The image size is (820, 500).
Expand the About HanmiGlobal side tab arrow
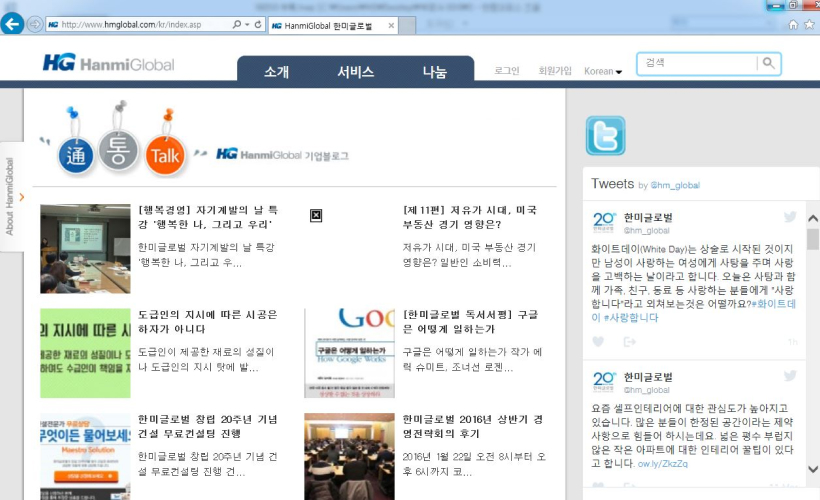21,197
